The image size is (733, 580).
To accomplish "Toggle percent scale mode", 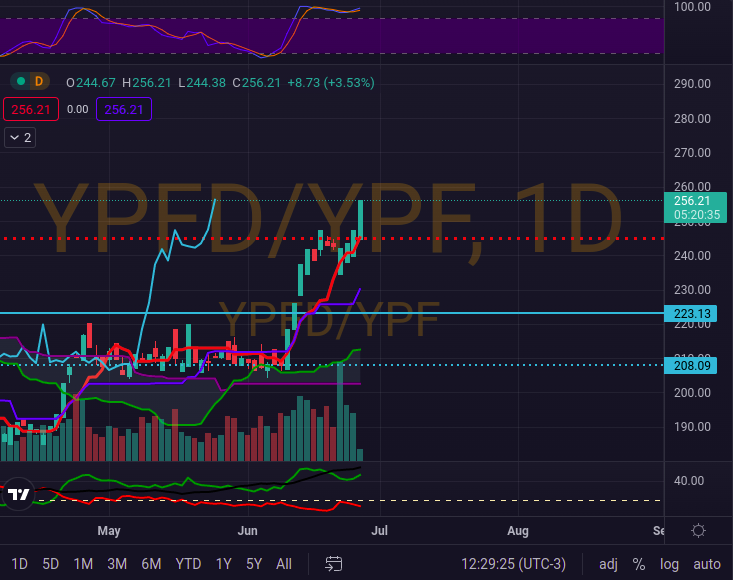I will [x=638, y=563].
